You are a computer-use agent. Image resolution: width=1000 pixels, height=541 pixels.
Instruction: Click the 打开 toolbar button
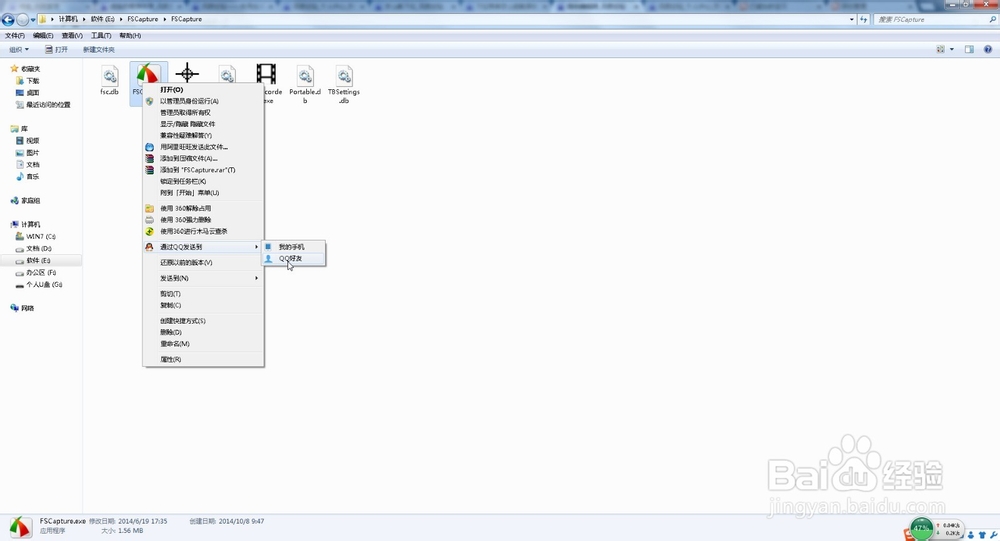[57, 49]
